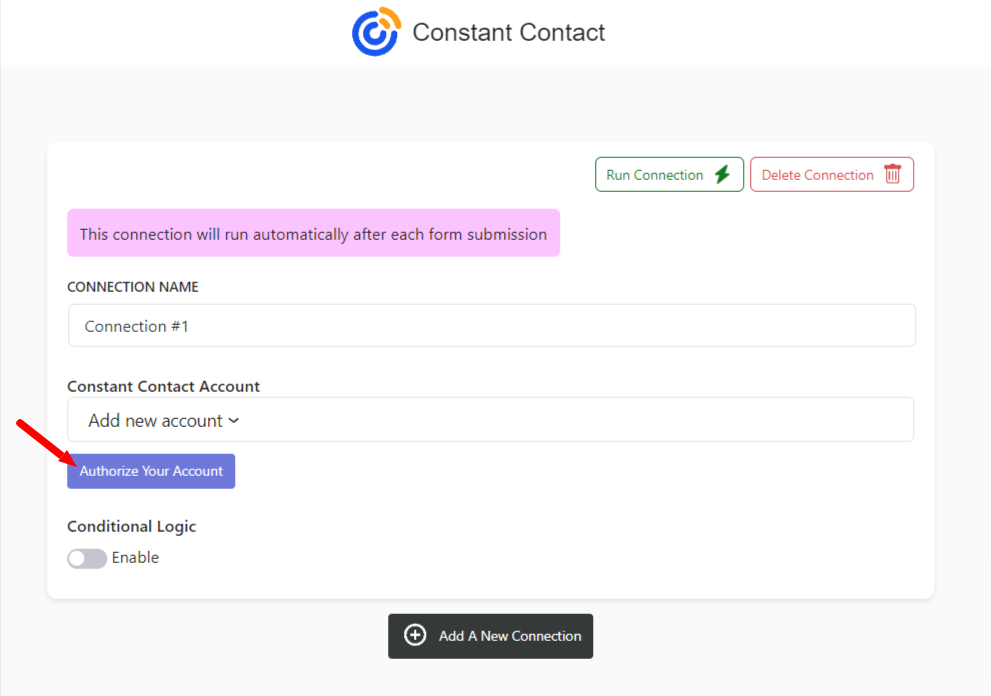The image size is (991, 696).
Task: Focus the Connection Name input field
Action: click(492, 326)
